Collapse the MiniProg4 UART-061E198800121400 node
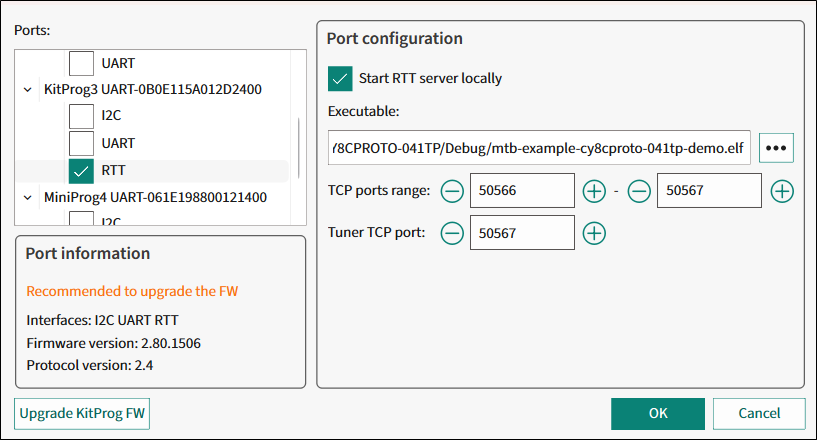Viewport: 817px width, 440px height. [x=28, y=198]
